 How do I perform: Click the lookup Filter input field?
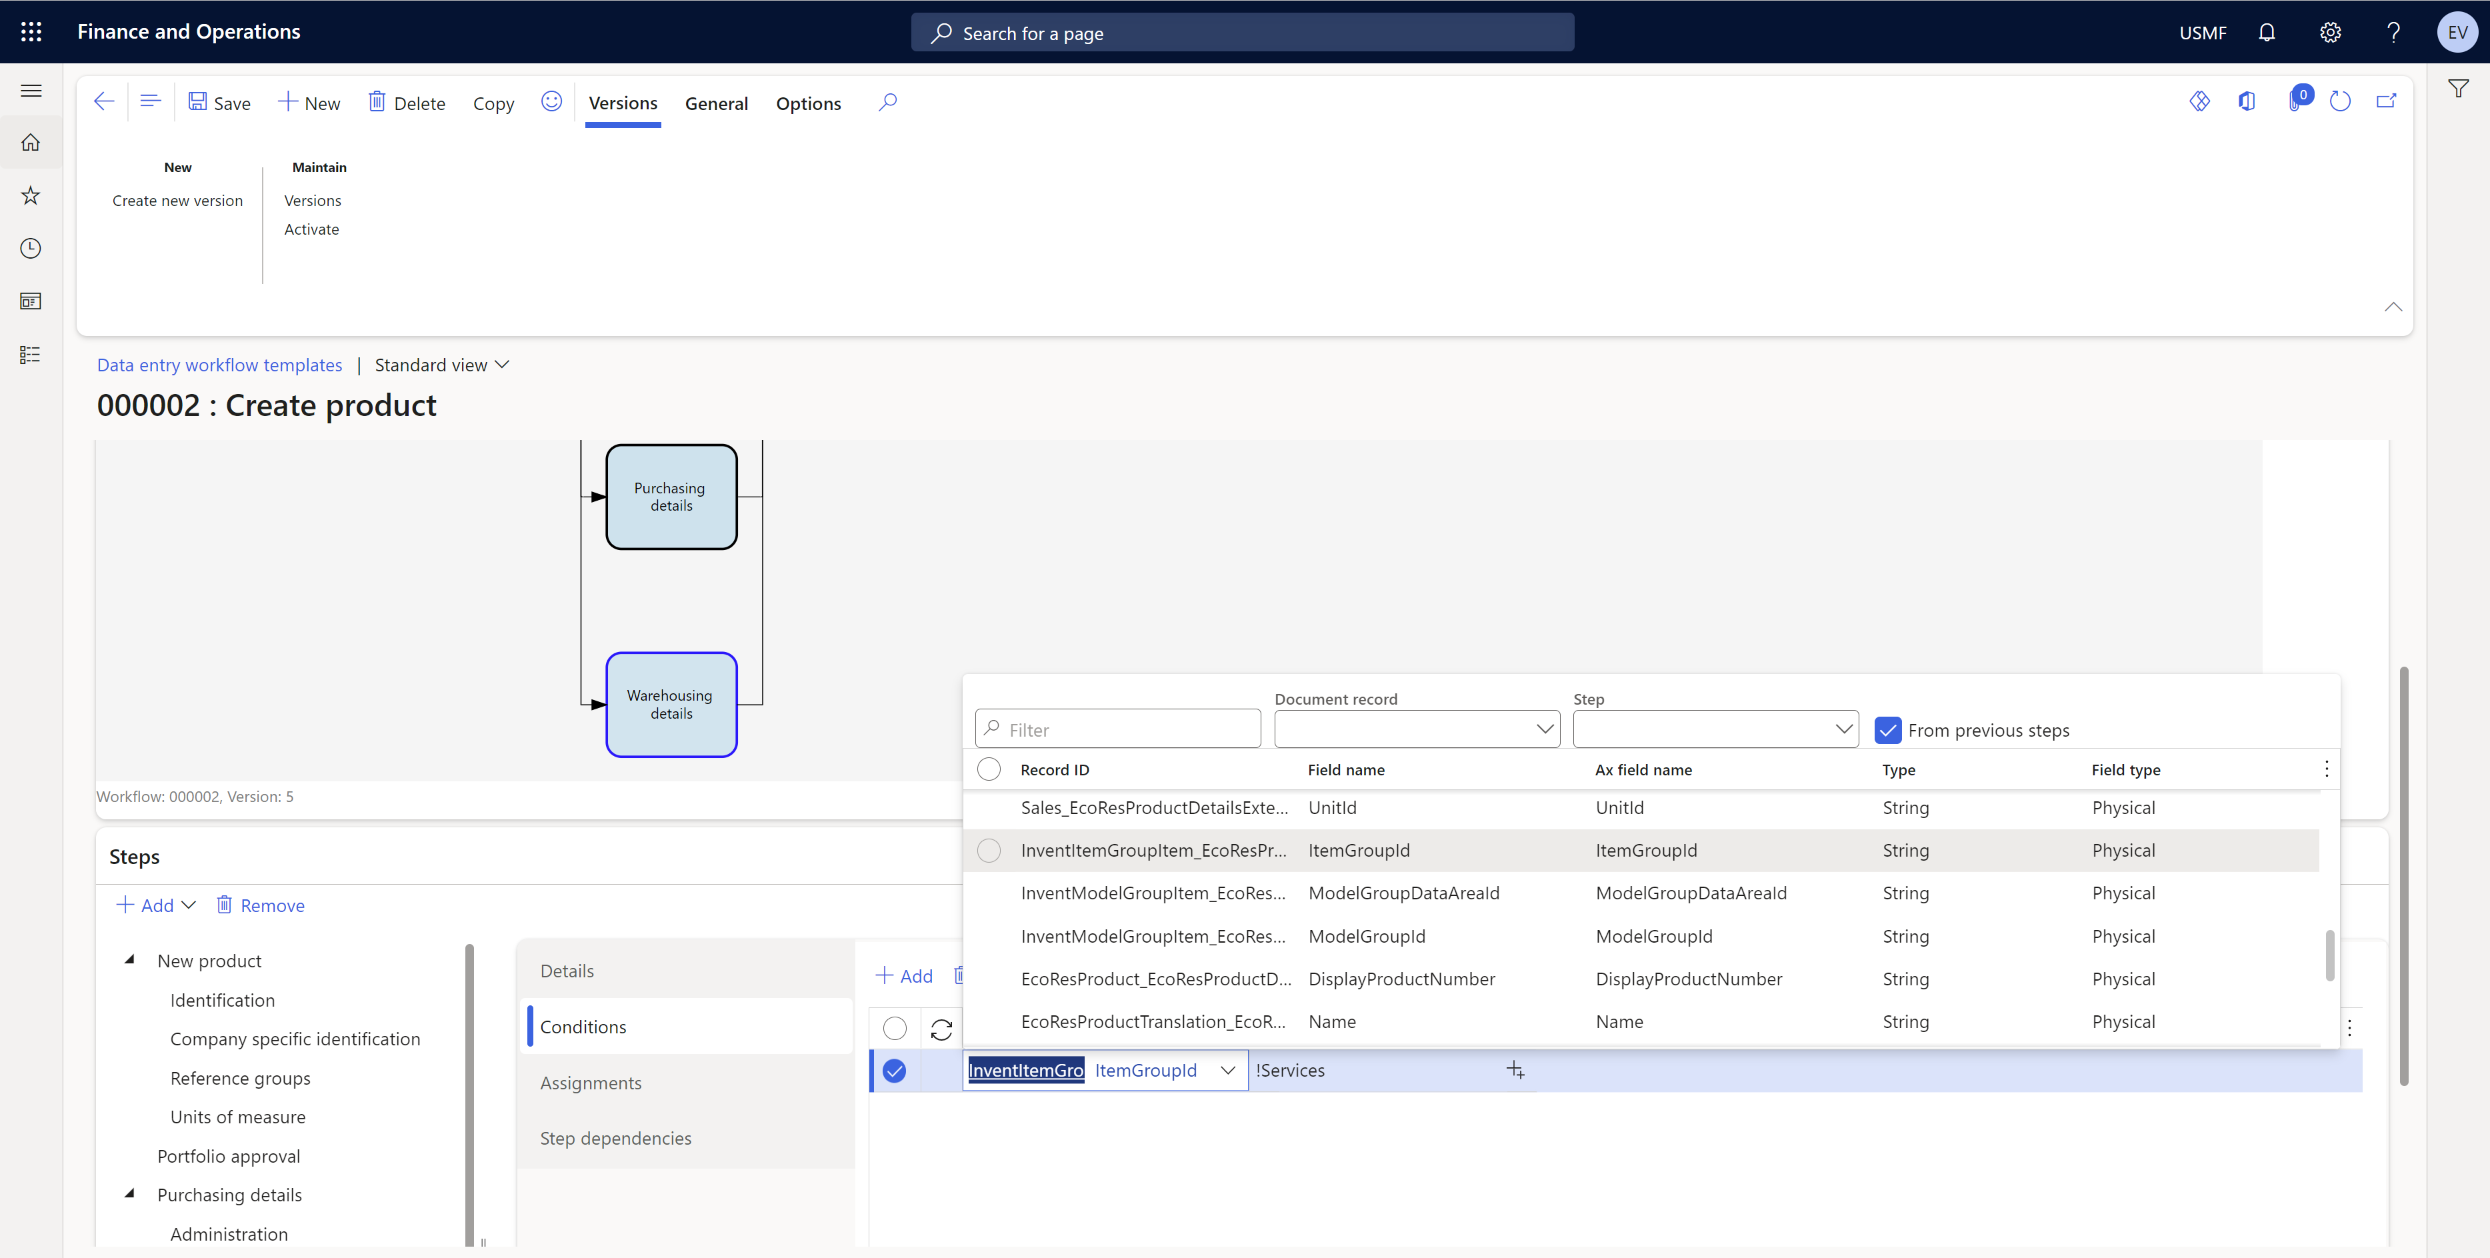(x=1118, y=729)
